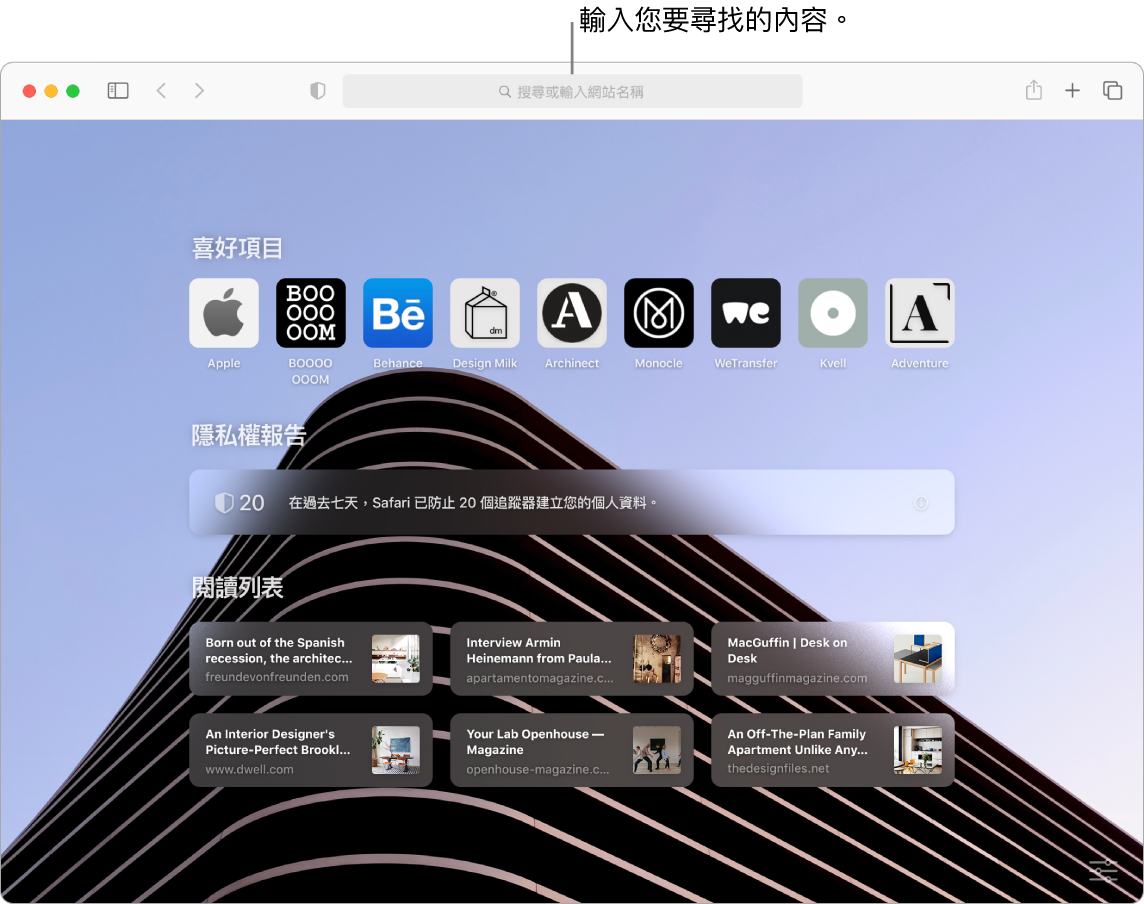
Task: Select the Apple favorite icon
Action: [x=223, y=313]
